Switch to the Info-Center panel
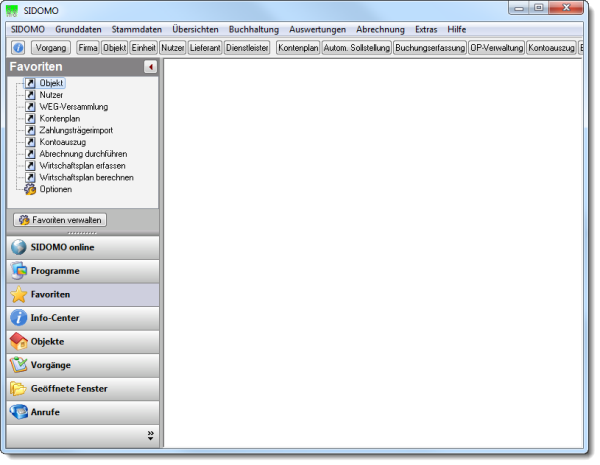 83,318
